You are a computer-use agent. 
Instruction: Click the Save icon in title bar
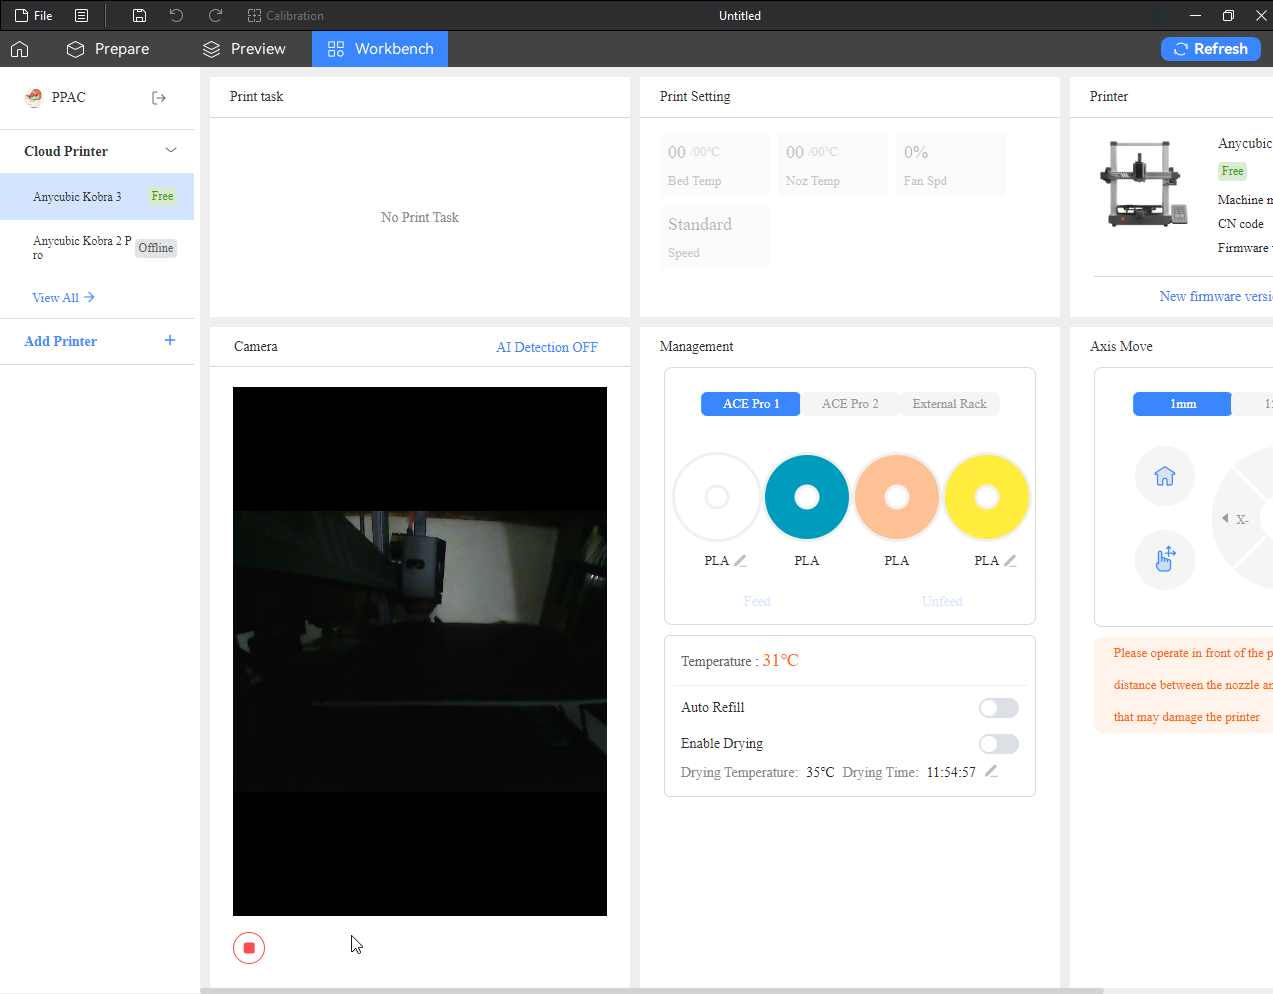(139, 16)
